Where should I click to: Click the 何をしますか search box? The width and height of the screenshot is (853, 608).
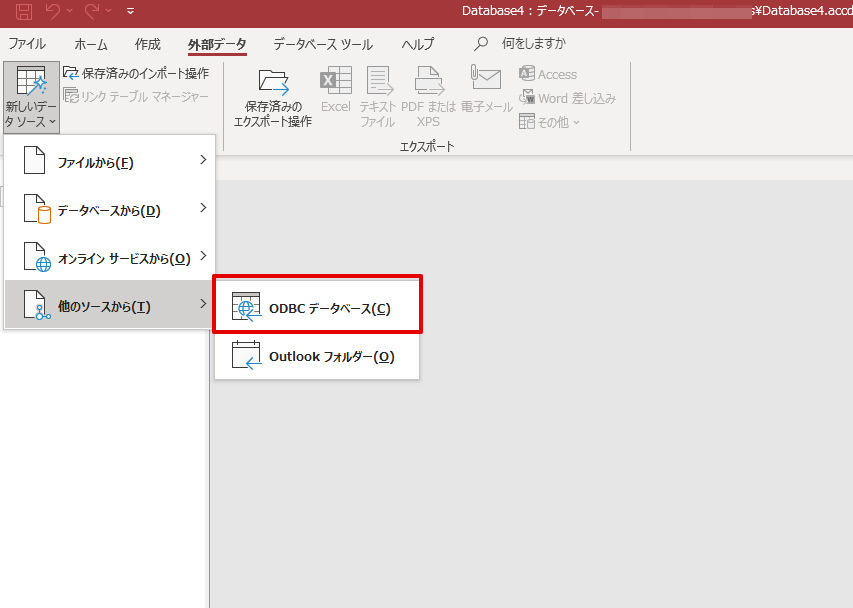[534, 44]
